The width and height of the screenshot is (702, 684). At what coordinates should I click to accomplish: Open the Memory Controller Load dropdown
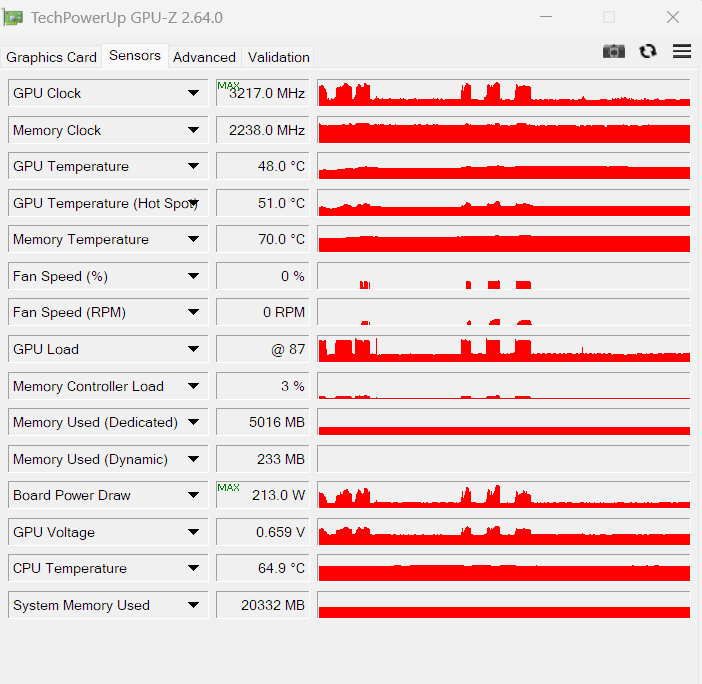193,386
